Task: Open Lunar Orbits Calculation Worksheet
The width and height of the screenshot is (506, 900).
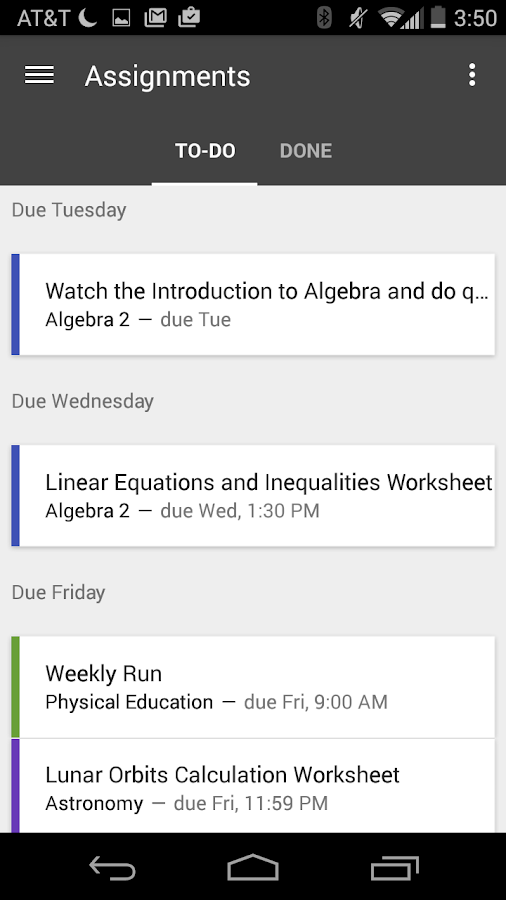Action: click(253, 786)
